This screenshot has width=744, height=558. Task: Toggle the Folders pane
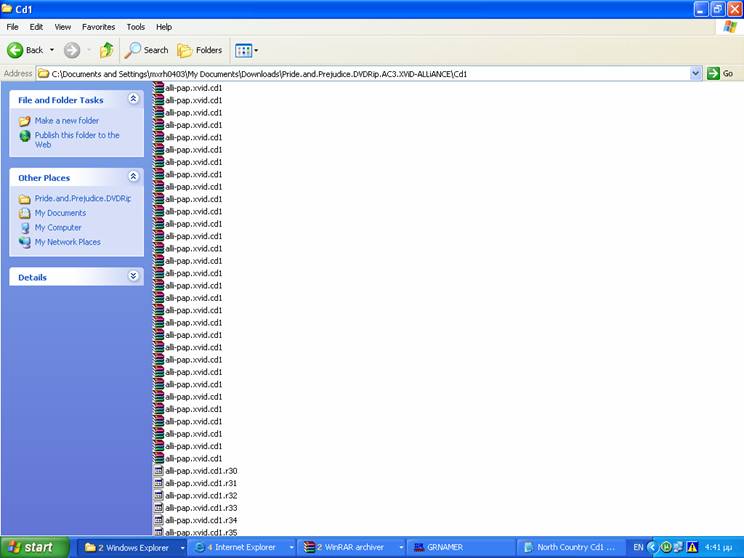tap(199, 50)
